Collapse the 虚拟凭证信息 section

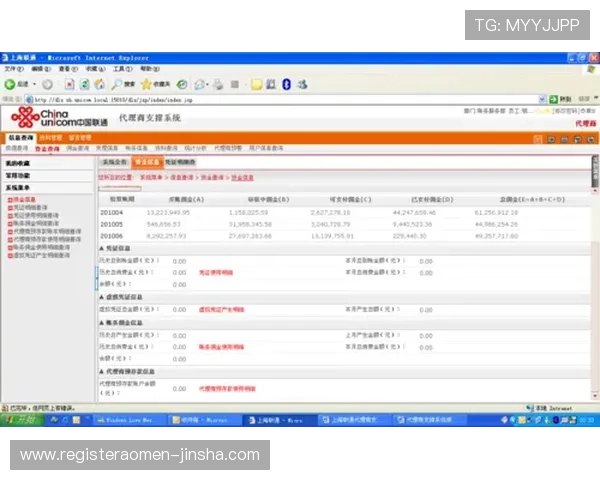click(100, 297)
